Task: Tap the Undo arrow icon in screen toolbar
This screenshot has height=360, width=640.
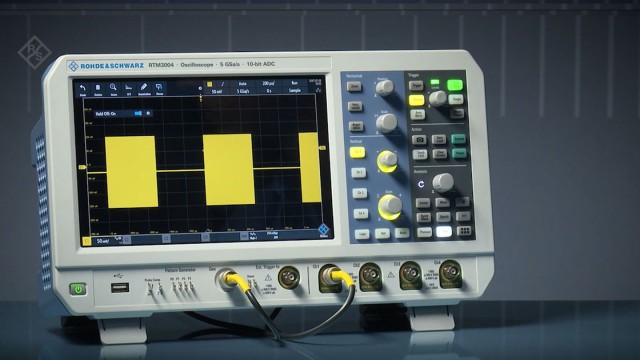Action: [83, 89]
